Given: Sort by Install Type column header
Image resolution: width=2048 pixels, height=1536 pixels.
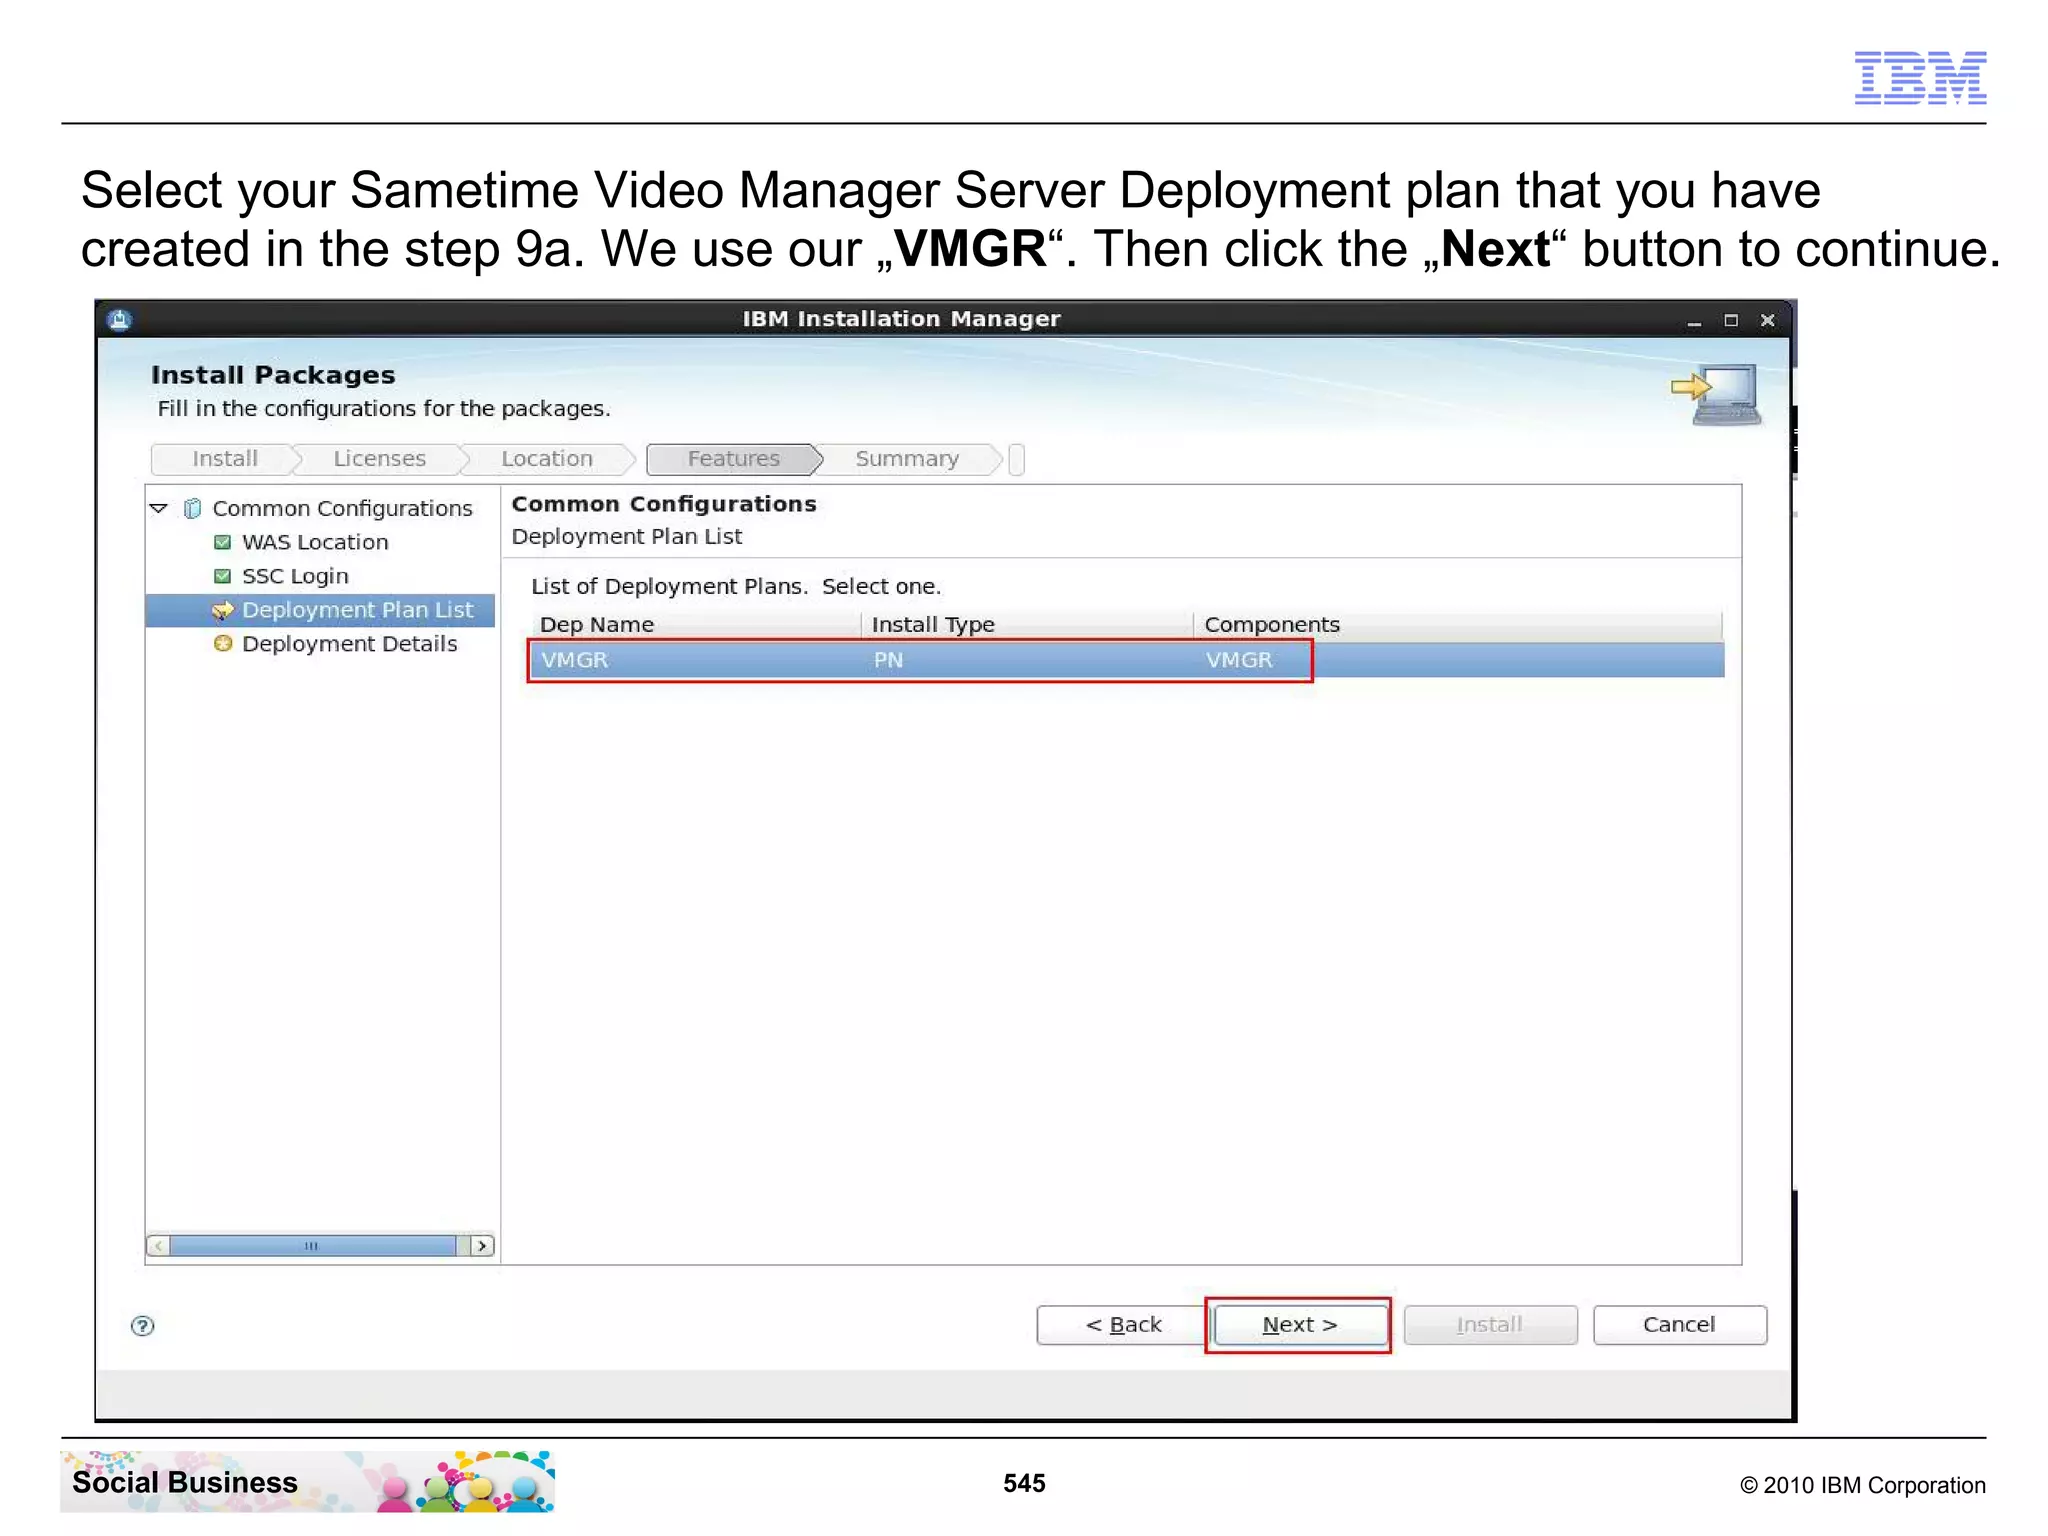Looking at the screenshot, I should pos(1027,625).
